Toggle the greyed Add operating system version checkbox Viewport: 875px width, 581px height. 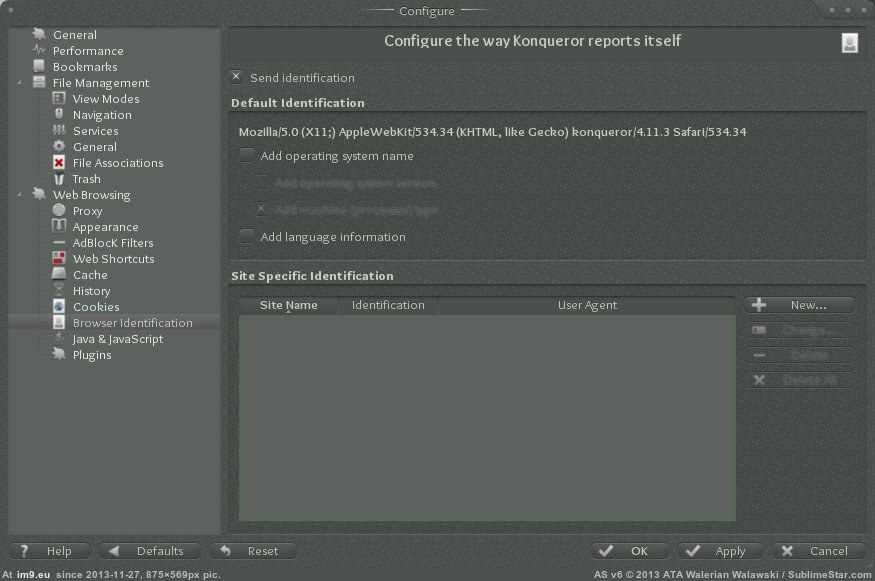(261, 182)
